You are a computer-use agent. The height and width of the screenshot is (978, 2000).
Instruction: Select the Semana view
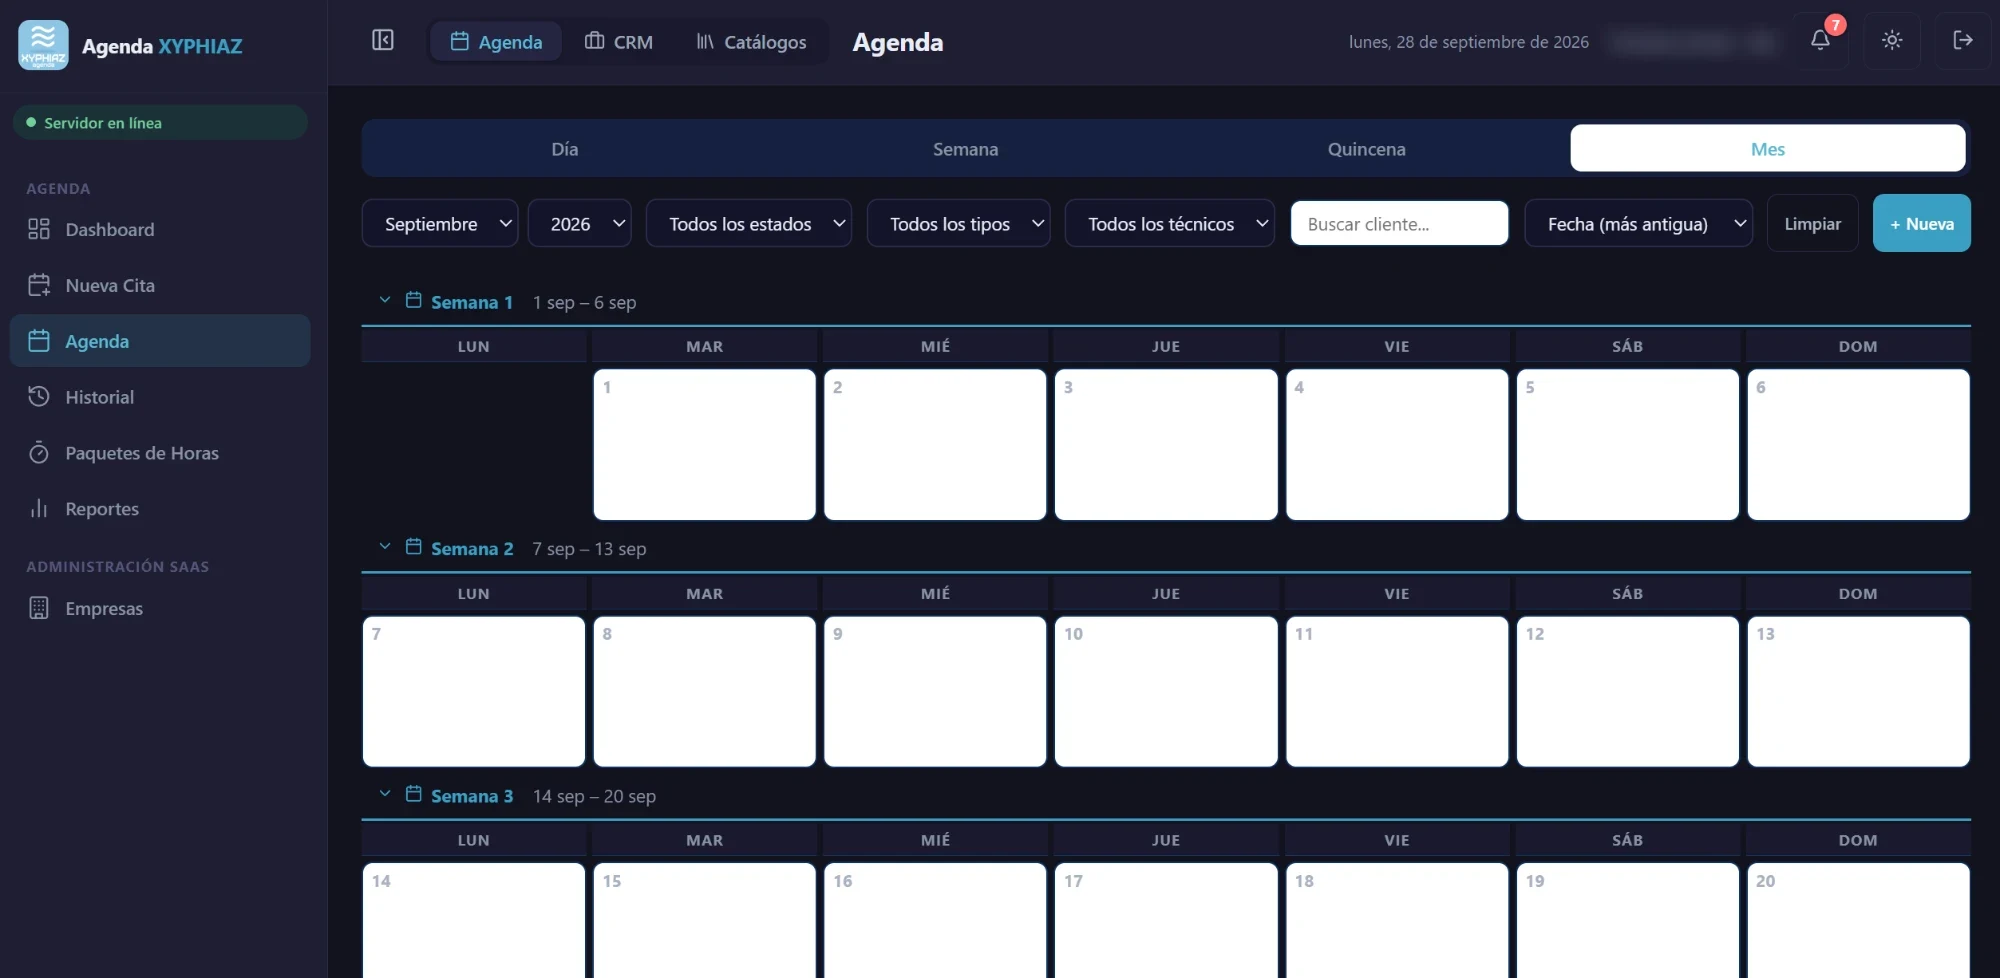pos(965,148)
